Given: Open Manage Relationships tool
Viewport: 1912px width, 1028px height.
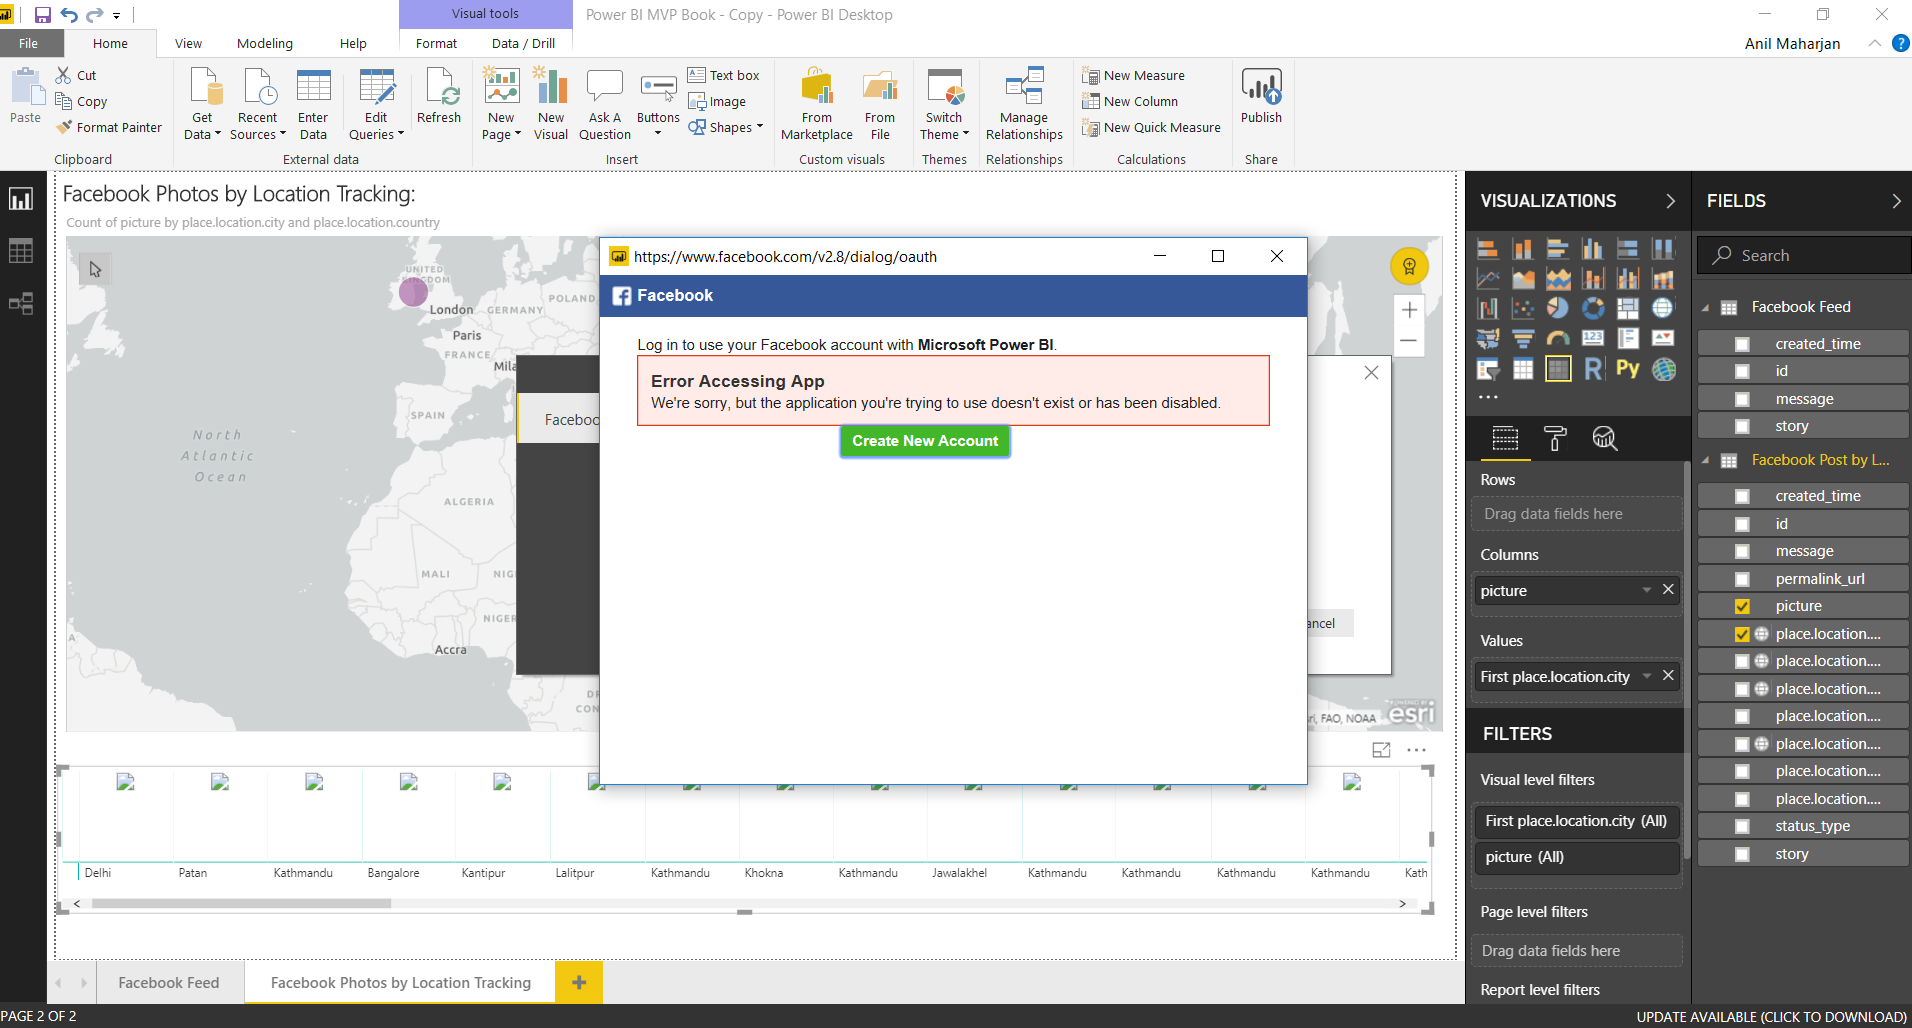Looking at the screenshot, I should [1024, 104].
